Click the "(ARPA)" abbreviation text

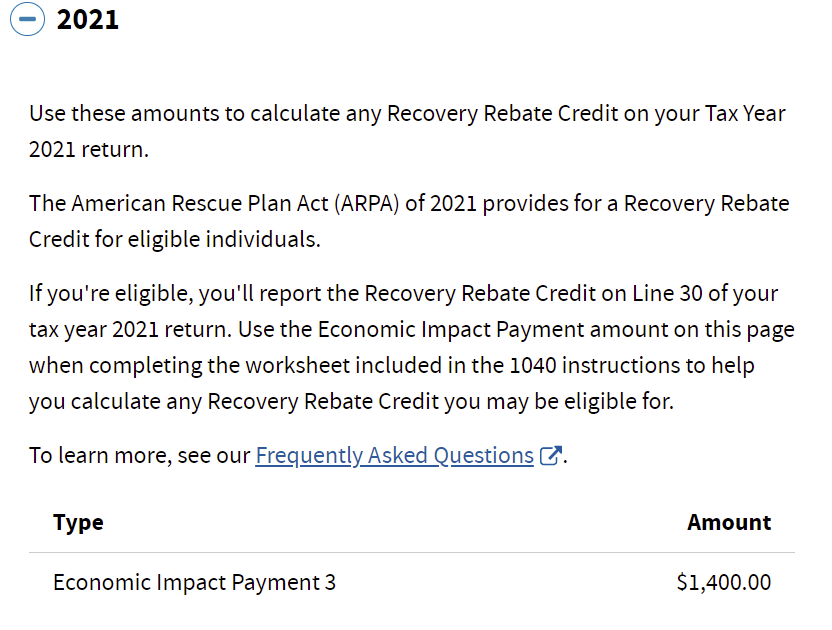click(x=367, y=204)
